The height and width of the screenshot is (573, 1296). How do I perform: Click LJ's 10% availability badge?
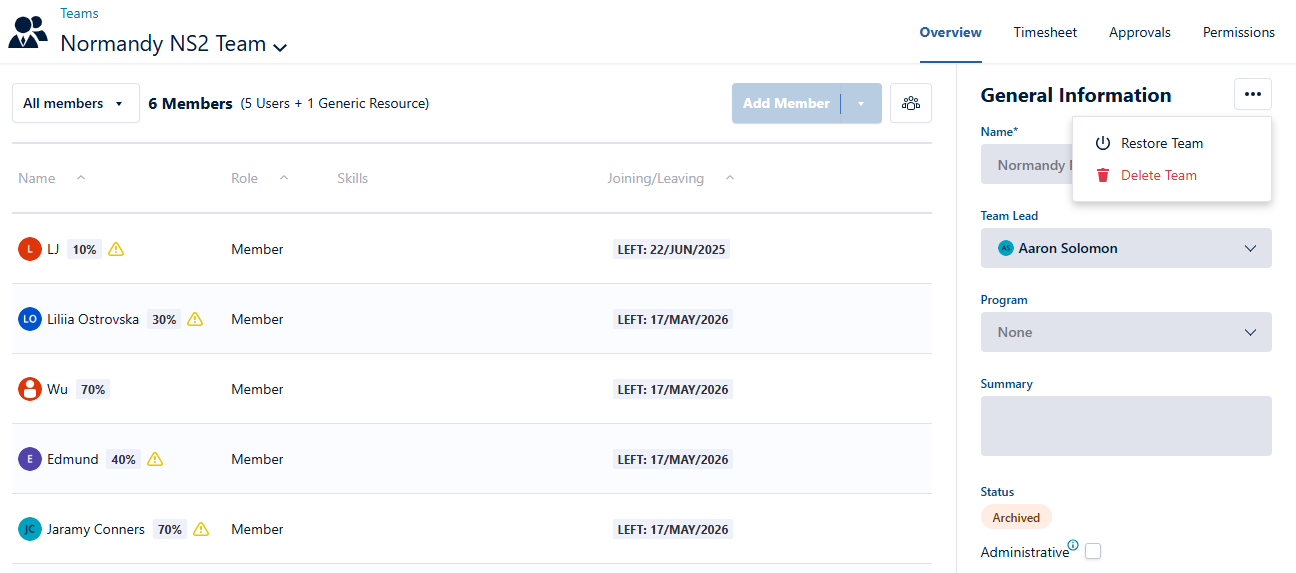pyautogui.click(x=84, y=249)
